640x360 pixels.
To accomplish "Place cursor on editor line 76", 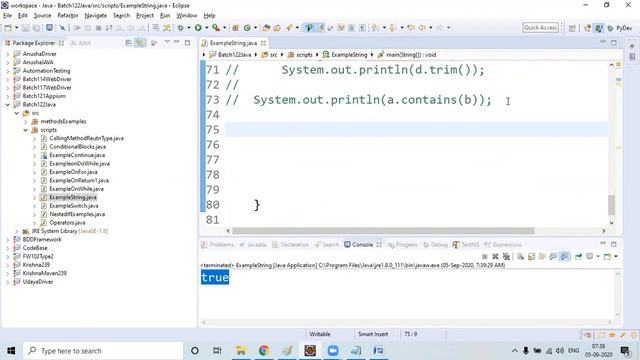I will click(416, 145).
